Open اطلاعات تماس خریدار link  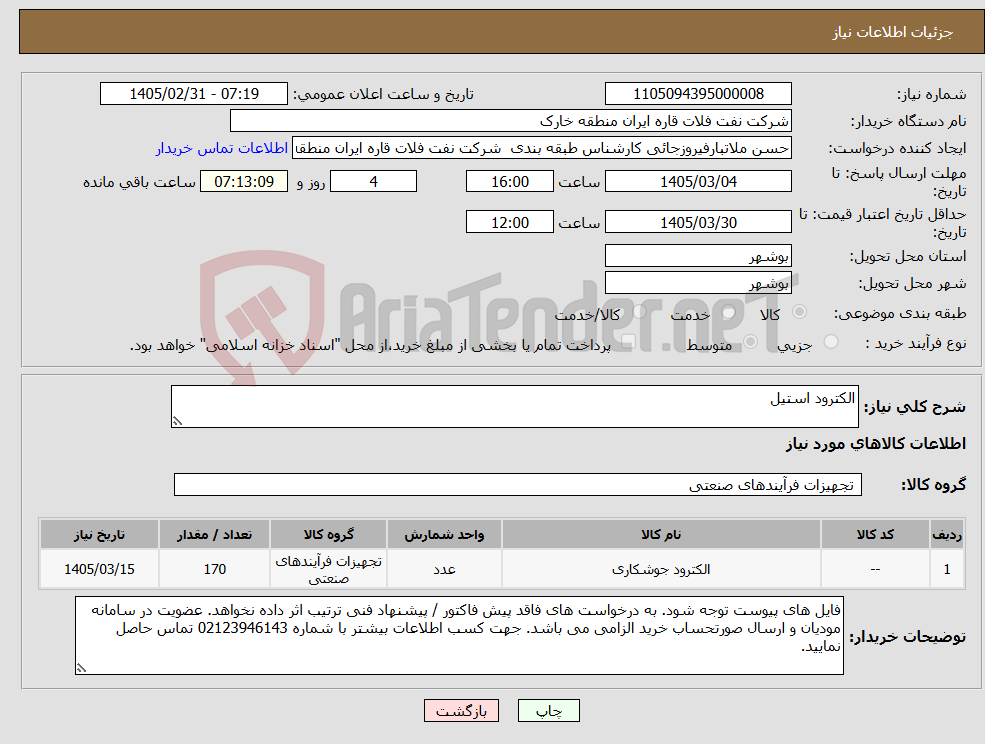[x=222, y=148]
